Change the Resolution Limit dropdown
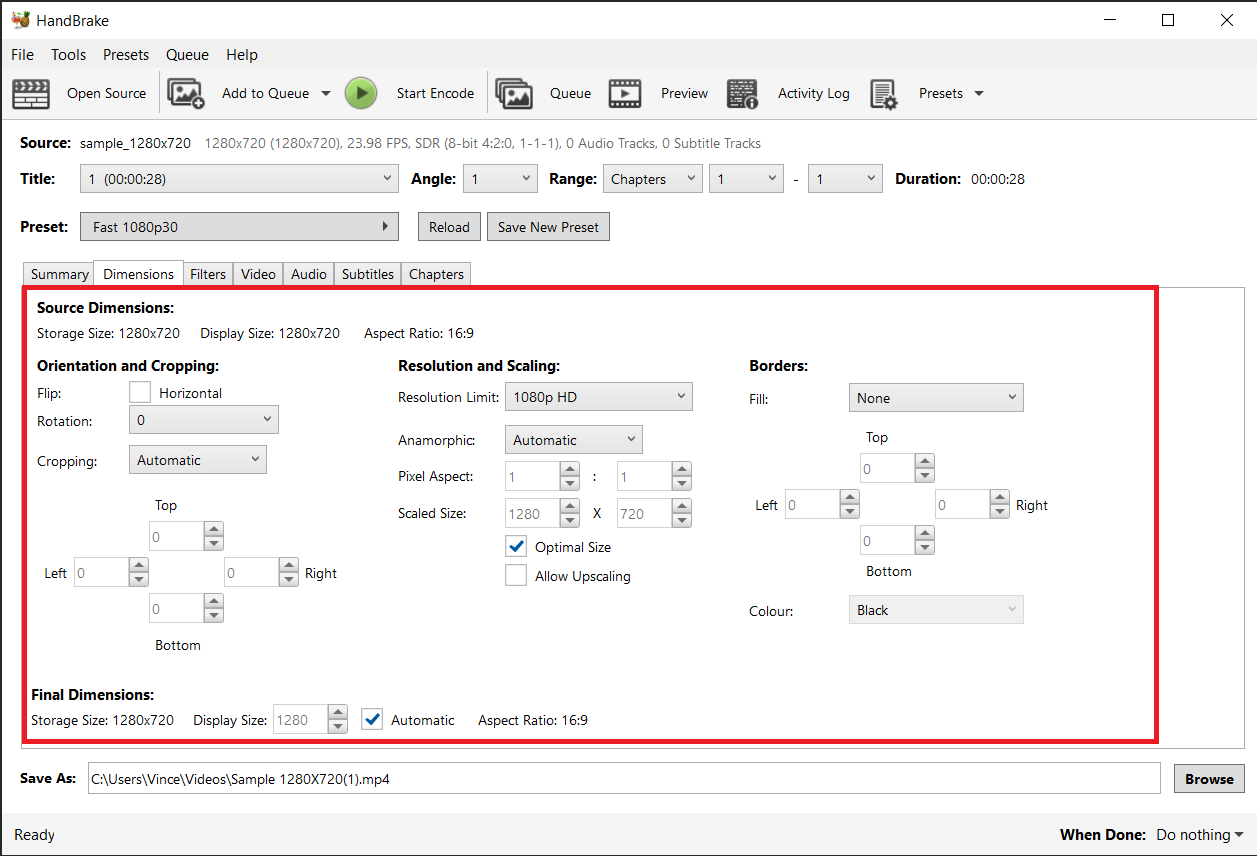The width and height of the screenshot is (1257, 856). point(598,396)
